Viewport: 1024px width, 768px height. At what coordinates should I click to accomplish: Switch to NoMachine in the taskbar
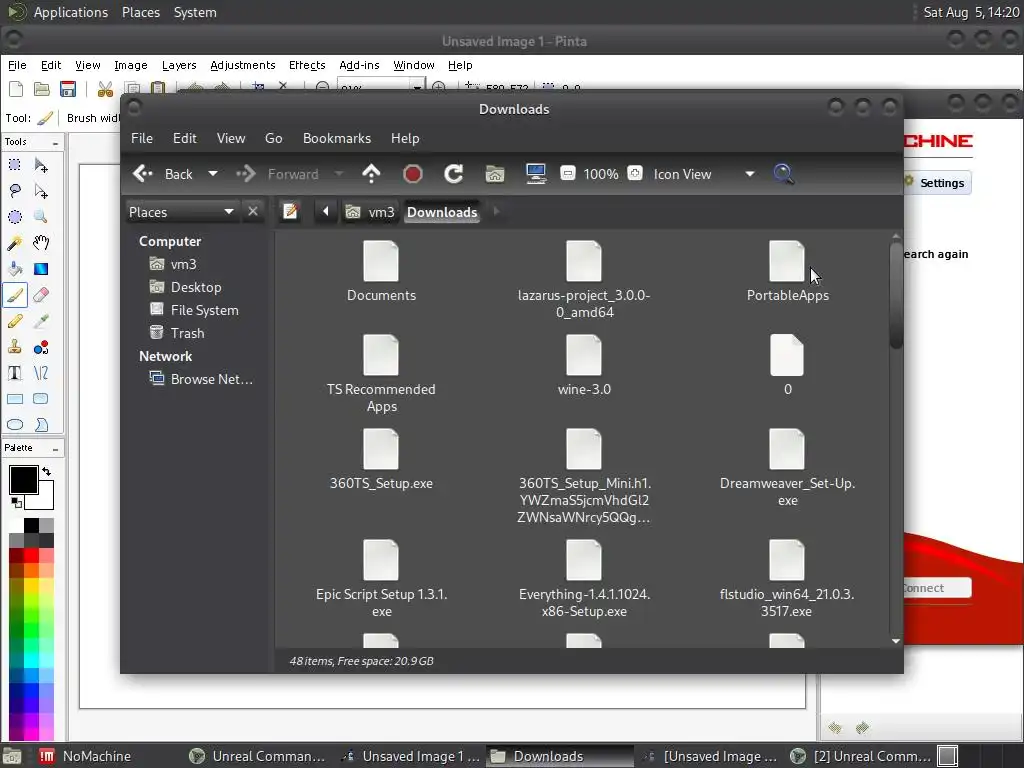tap(86, 756)
